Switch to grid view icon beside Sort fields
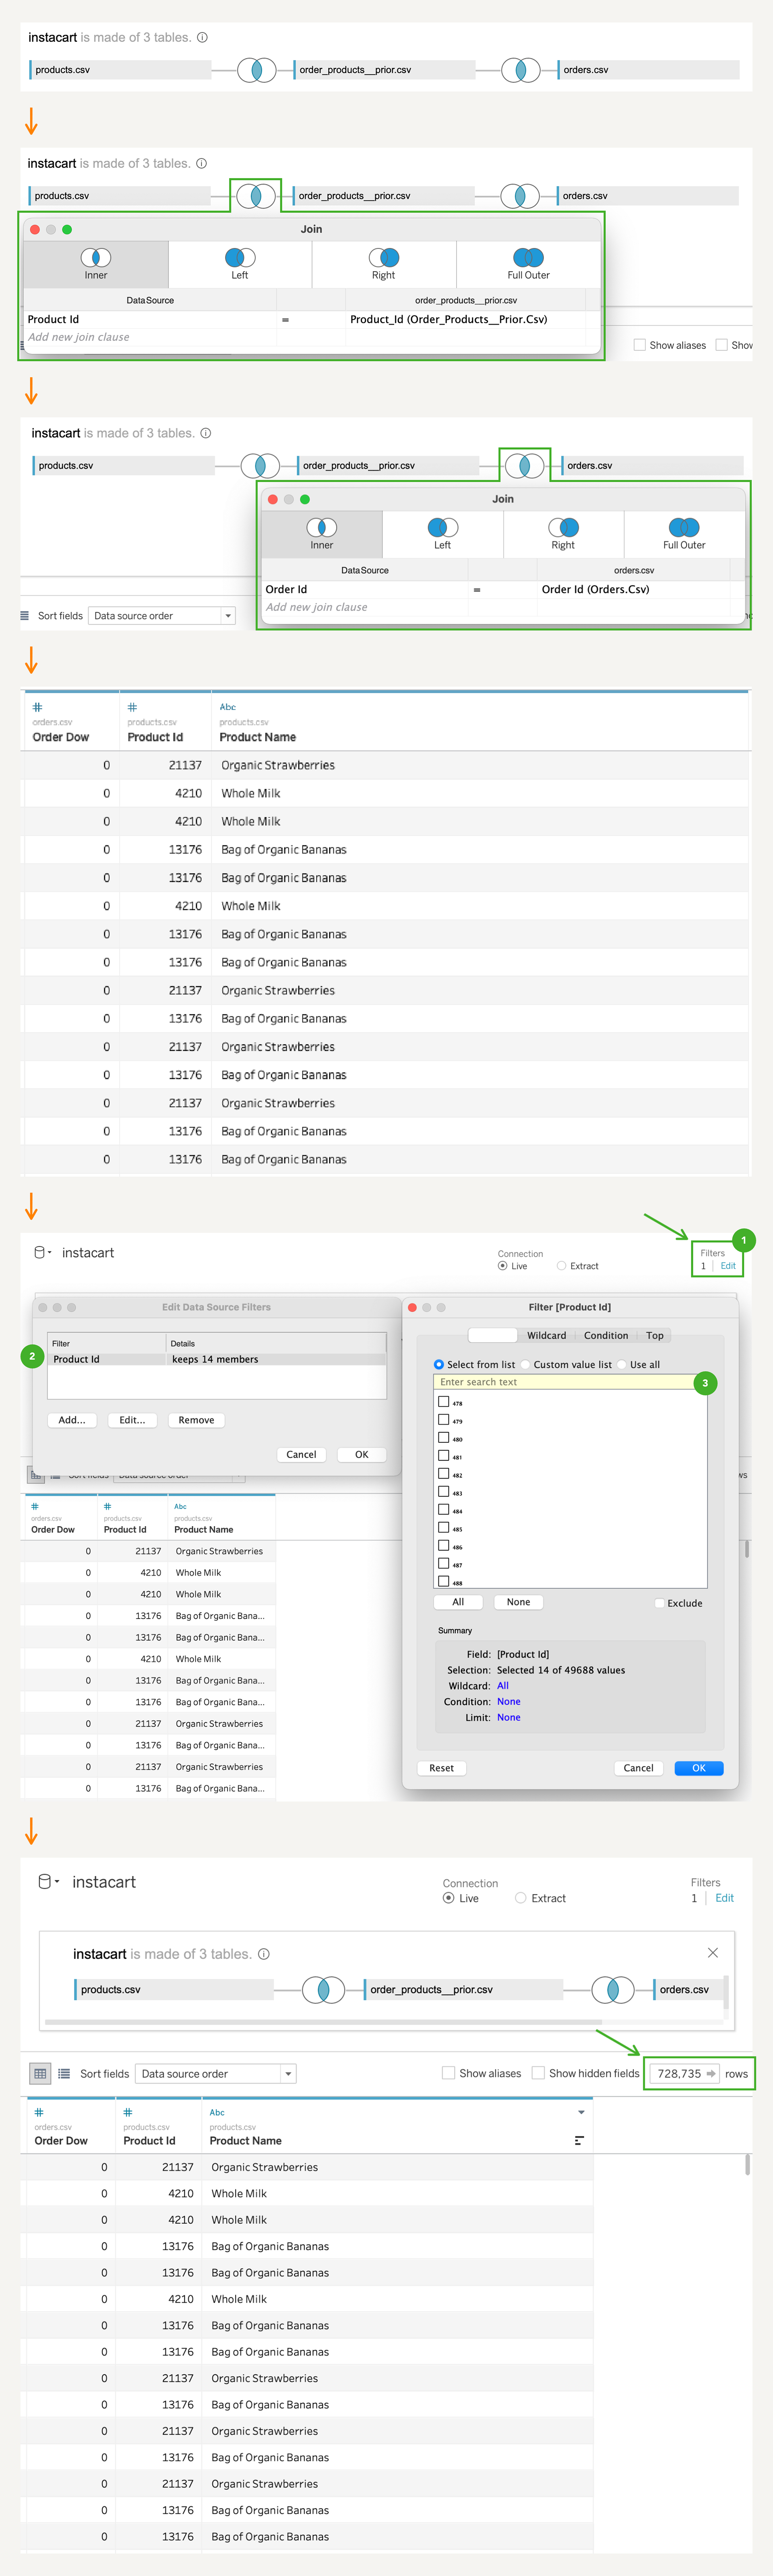 click(x=40, y=2073)
